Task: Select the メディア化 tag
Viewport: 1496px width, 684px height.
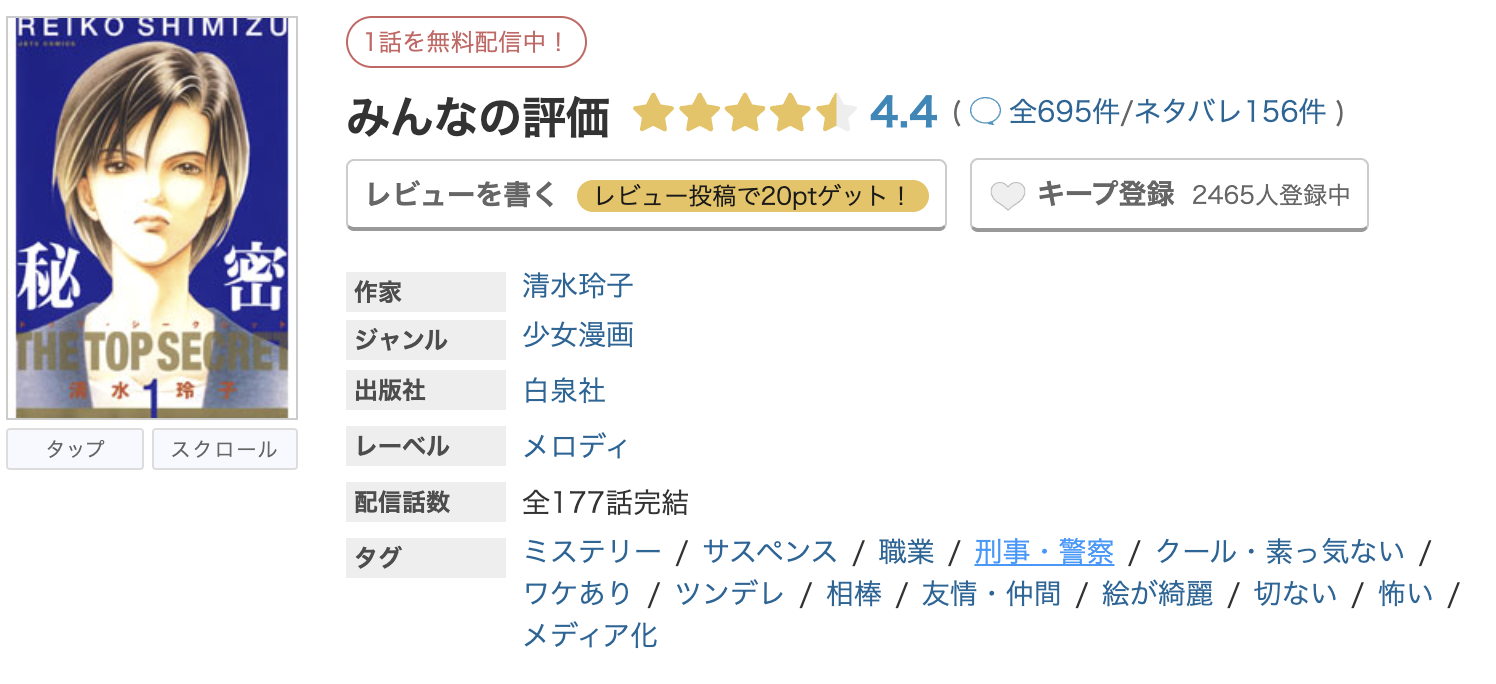Action: point(592,636)
